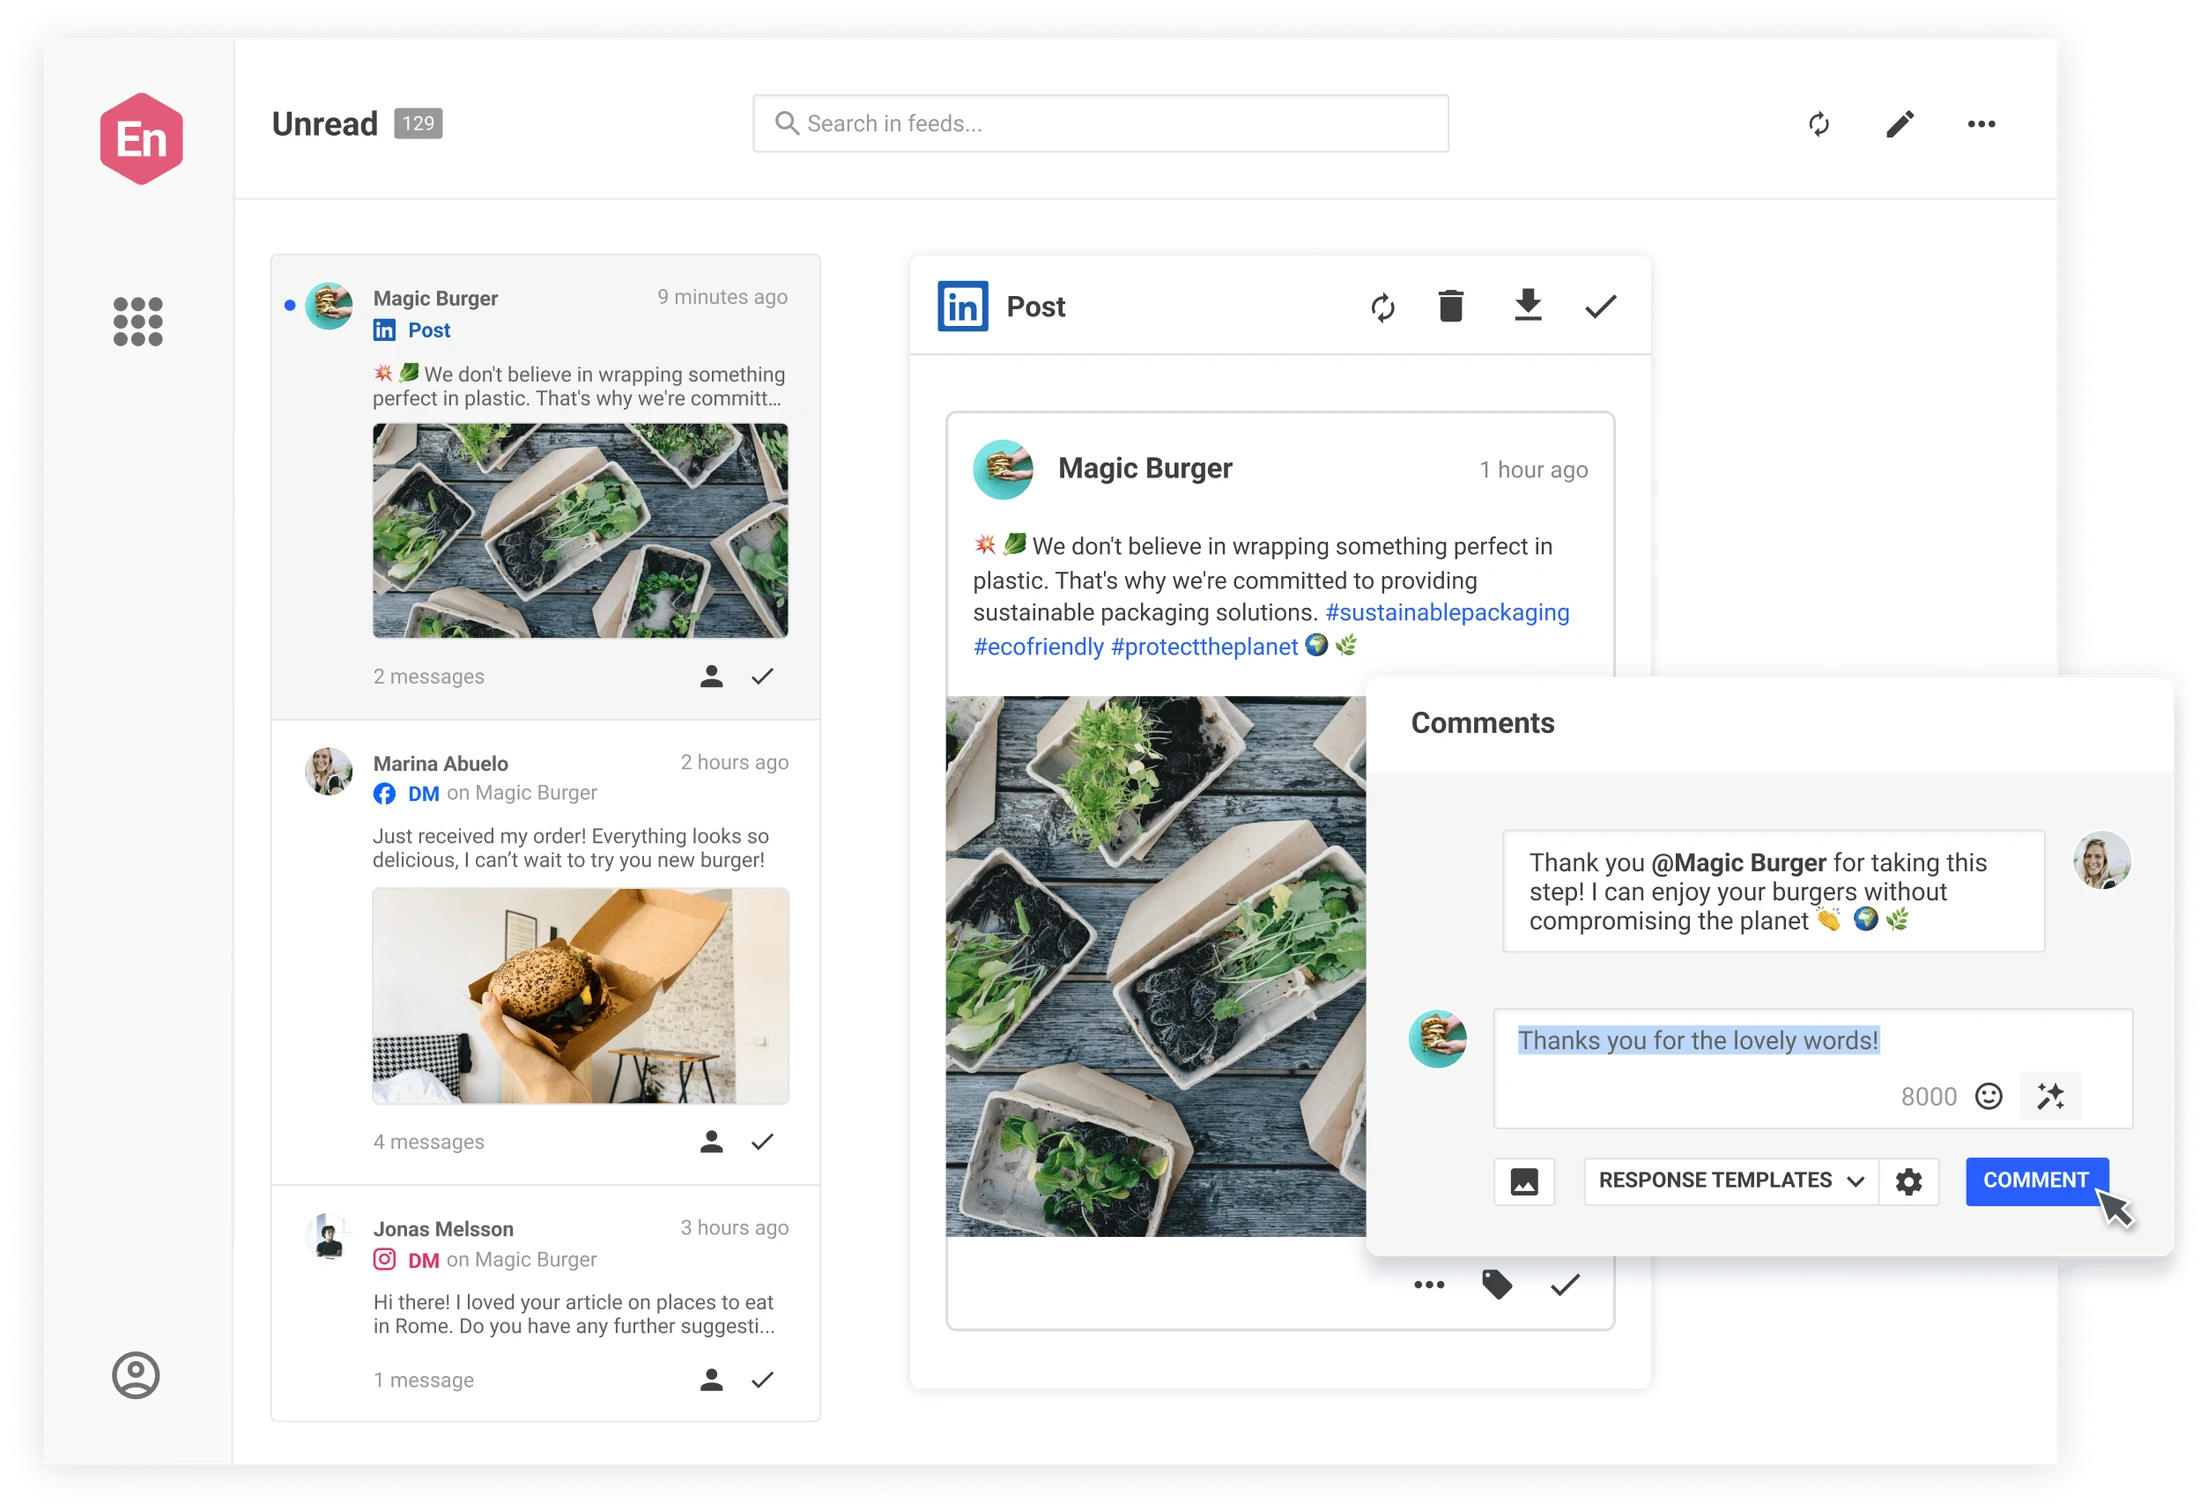Open header three-dots more options menu
Viewport: 2200px width, 1510px height.
point(1981,124)
